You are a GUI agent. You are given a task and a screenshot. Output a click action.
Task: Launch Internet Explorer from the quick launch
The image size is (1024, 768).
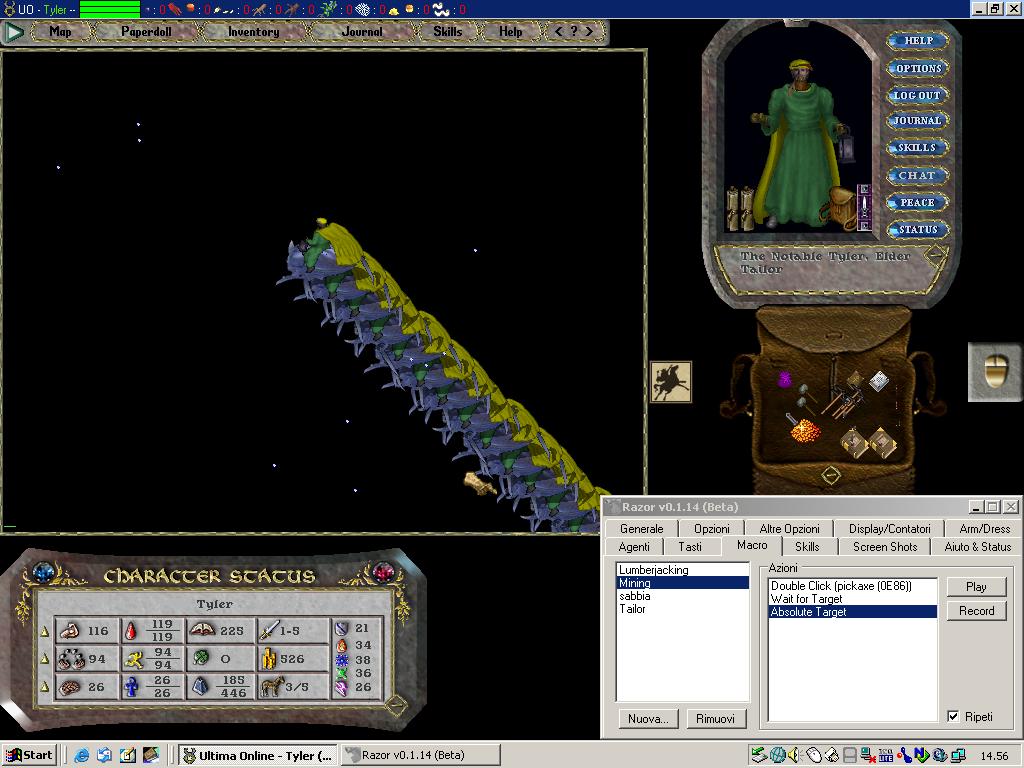82,756
